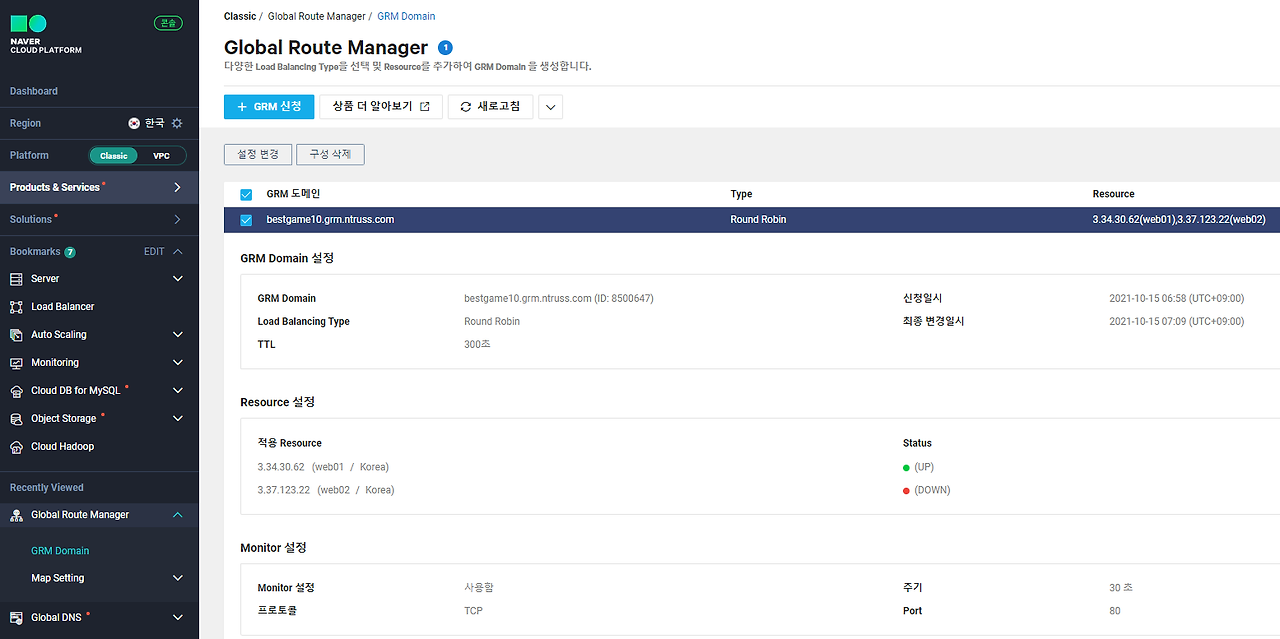Image resolution: width=1280 pixels, height=639 pixels.
Task: Click the TTL value 300초
Action: [x=477, y=344]
